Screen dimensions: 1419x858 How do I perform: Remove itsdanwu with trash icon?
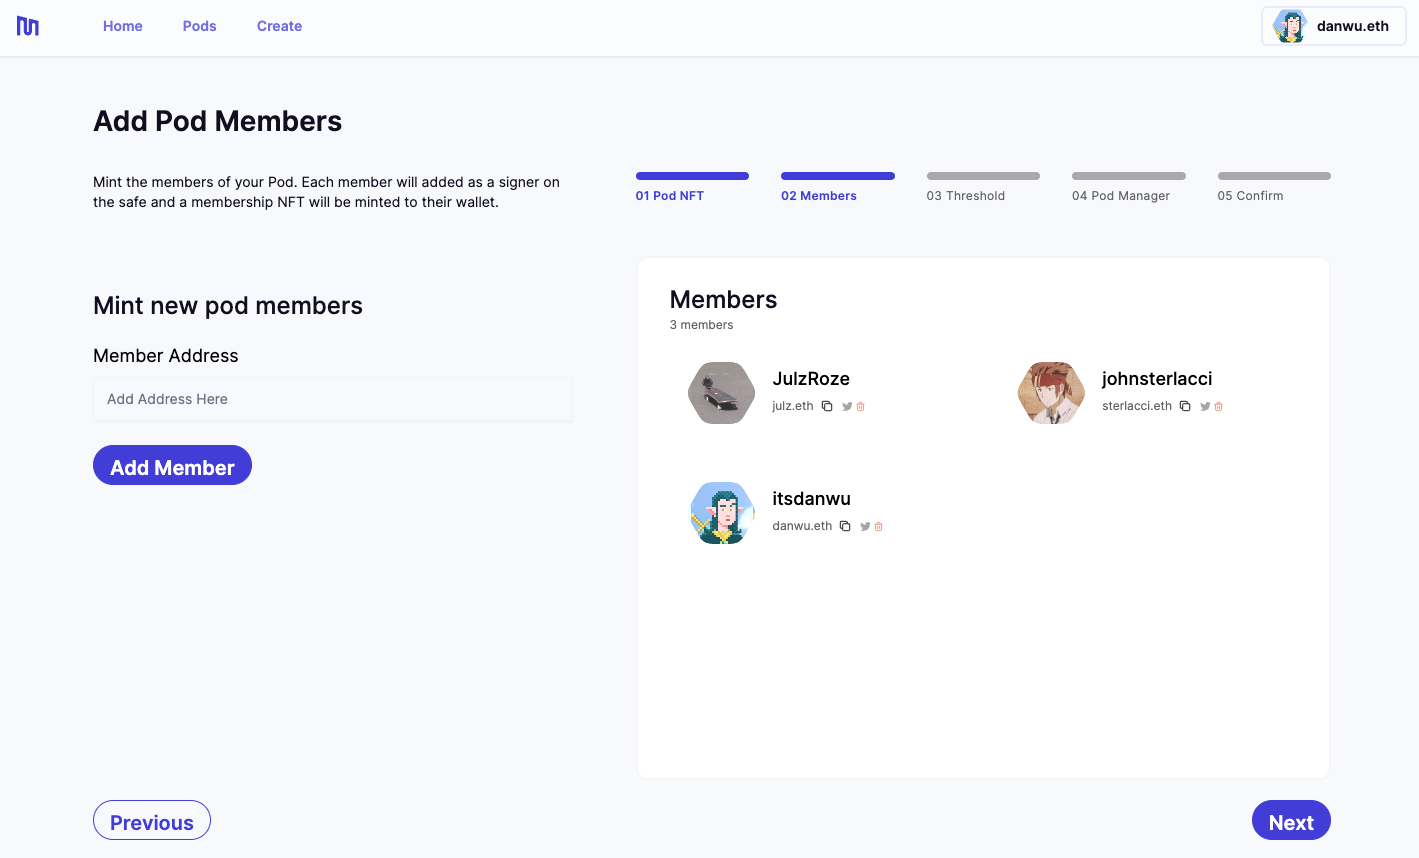[879, 526]
